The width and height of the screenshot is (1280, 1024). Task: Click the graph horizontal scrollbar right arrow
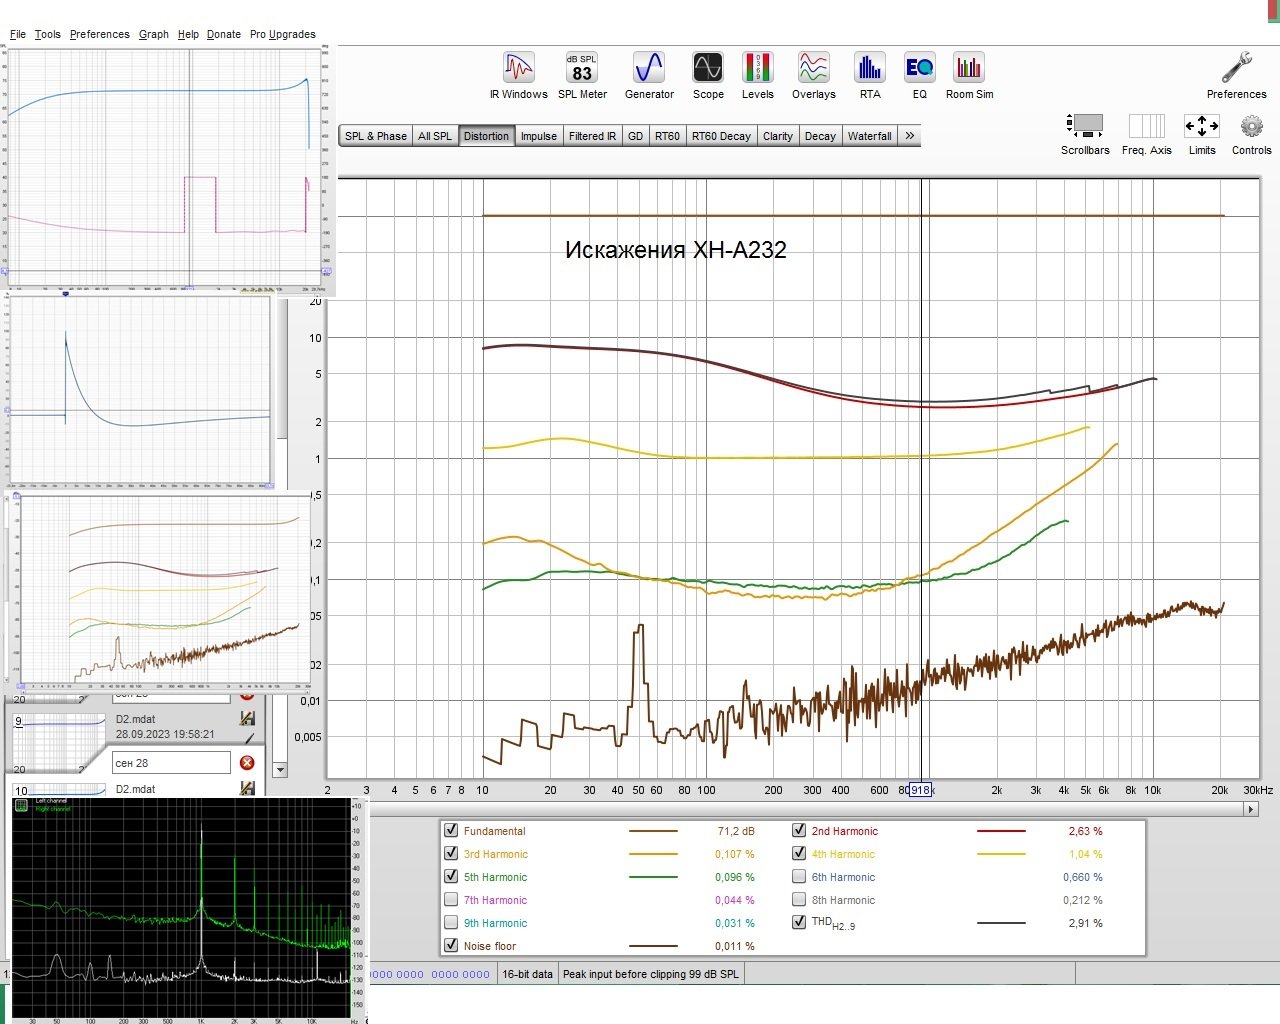coord(1250,809)
